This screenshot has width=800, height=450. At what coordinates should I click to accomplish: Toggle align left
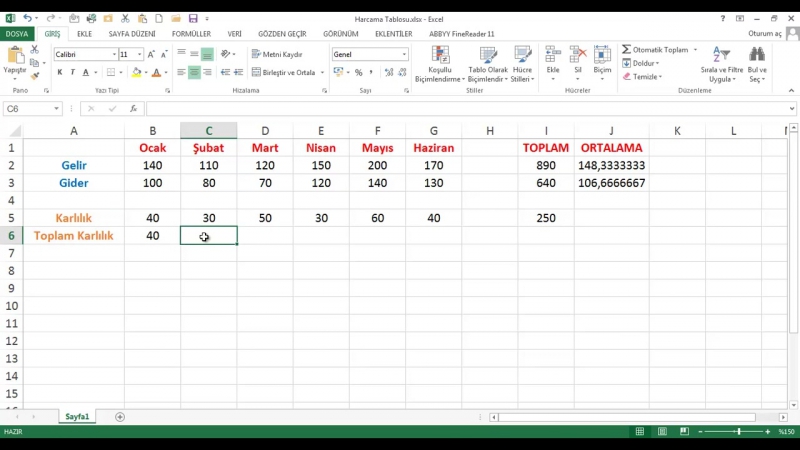point(181,72)
